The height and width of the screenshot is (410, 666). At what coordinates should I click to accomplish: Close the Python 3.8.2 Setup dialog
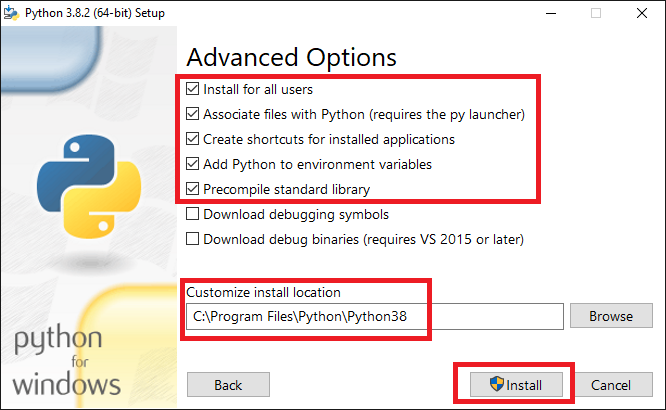(643, 13)
